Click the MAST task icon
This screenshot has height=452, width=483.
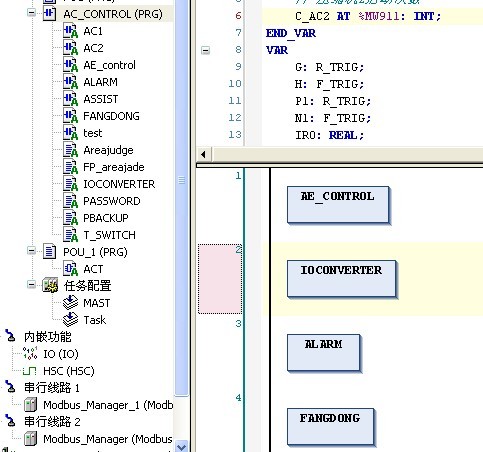(x=70, y=303)
